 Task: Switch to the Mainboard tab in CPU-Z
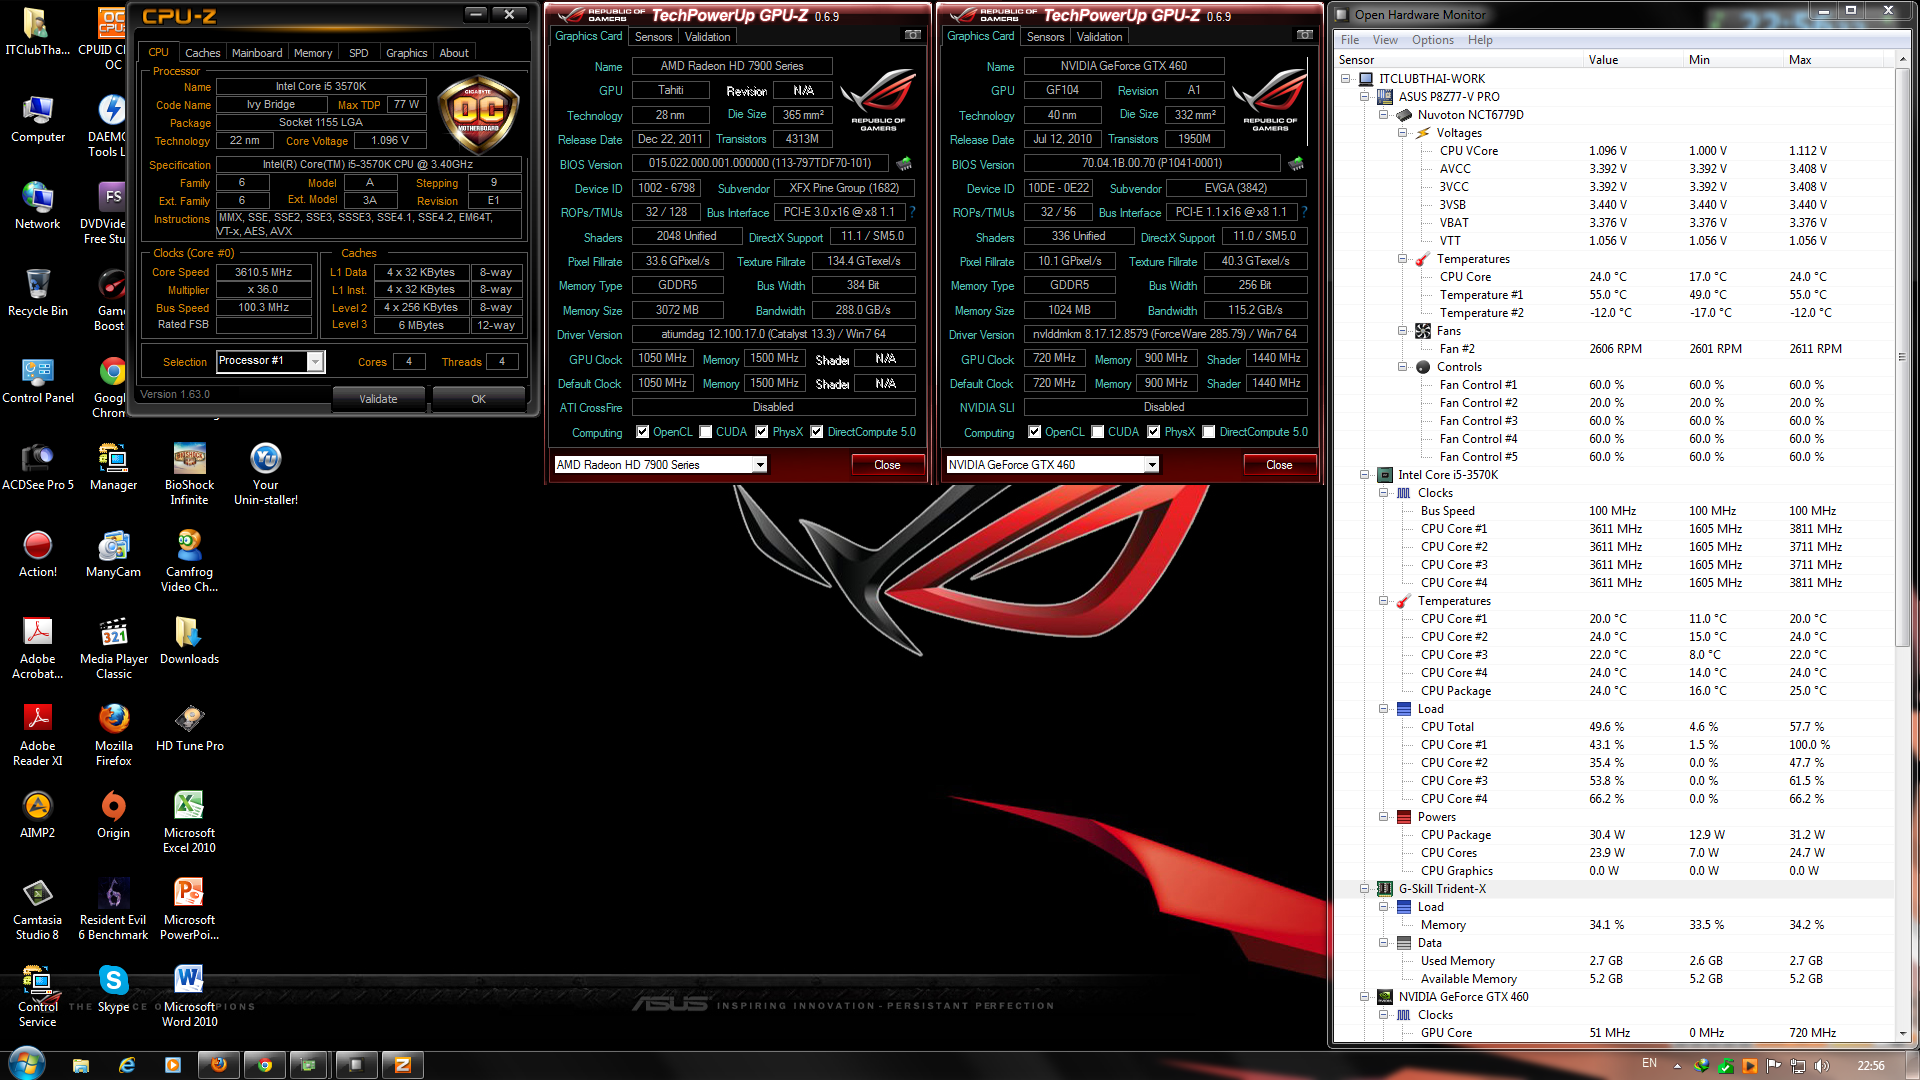[257, 53]
